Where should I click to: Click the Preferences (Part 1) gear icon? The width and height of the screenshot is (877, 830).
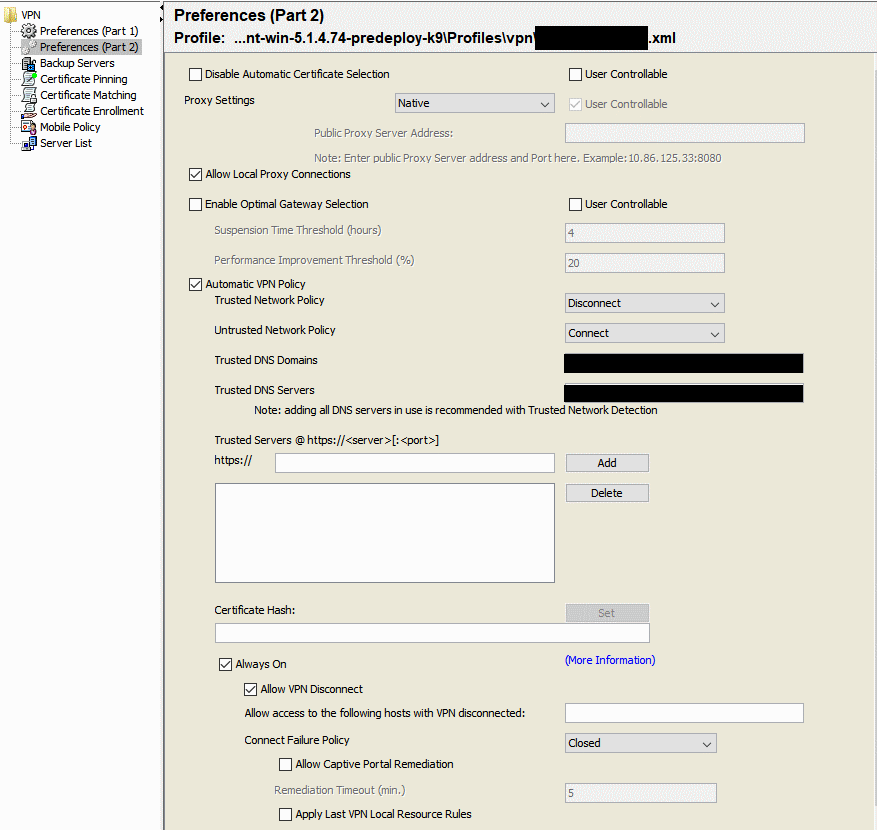point(29,31)
